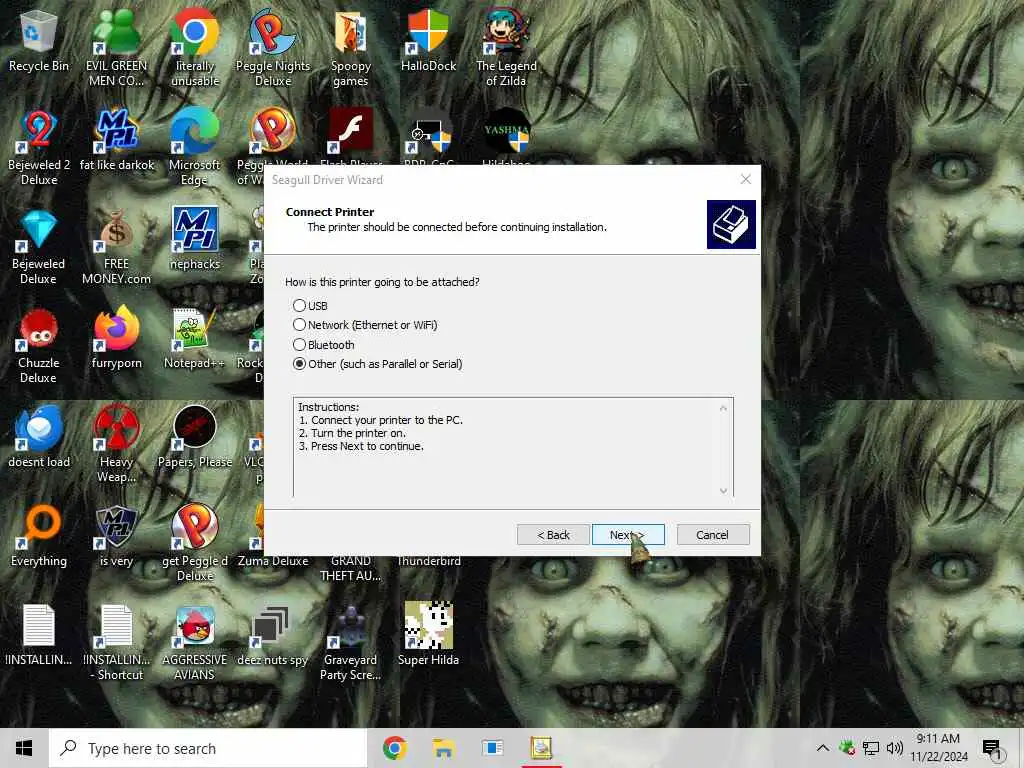The image size is (1024, 768).
Task: Select the Graveyard Party Scre... icon
Action: 351,643
